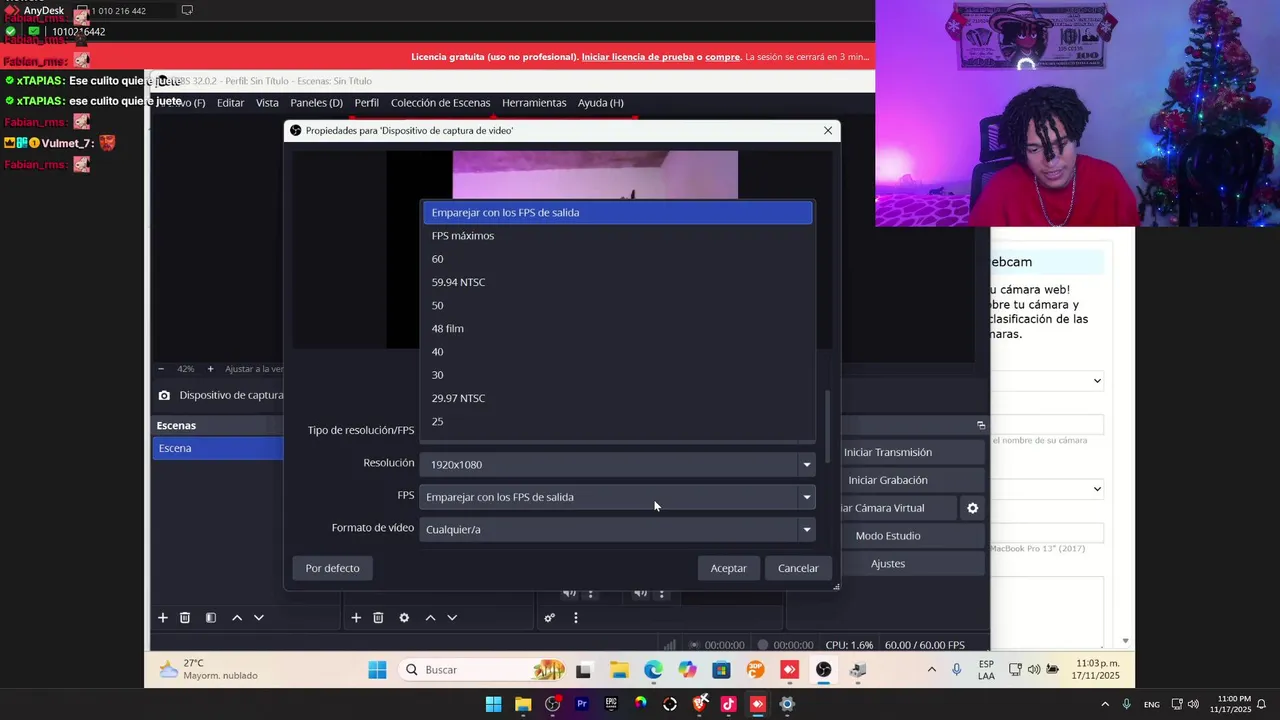Open AnyDesk icon on remote taskbar

[x=789, y=670]
